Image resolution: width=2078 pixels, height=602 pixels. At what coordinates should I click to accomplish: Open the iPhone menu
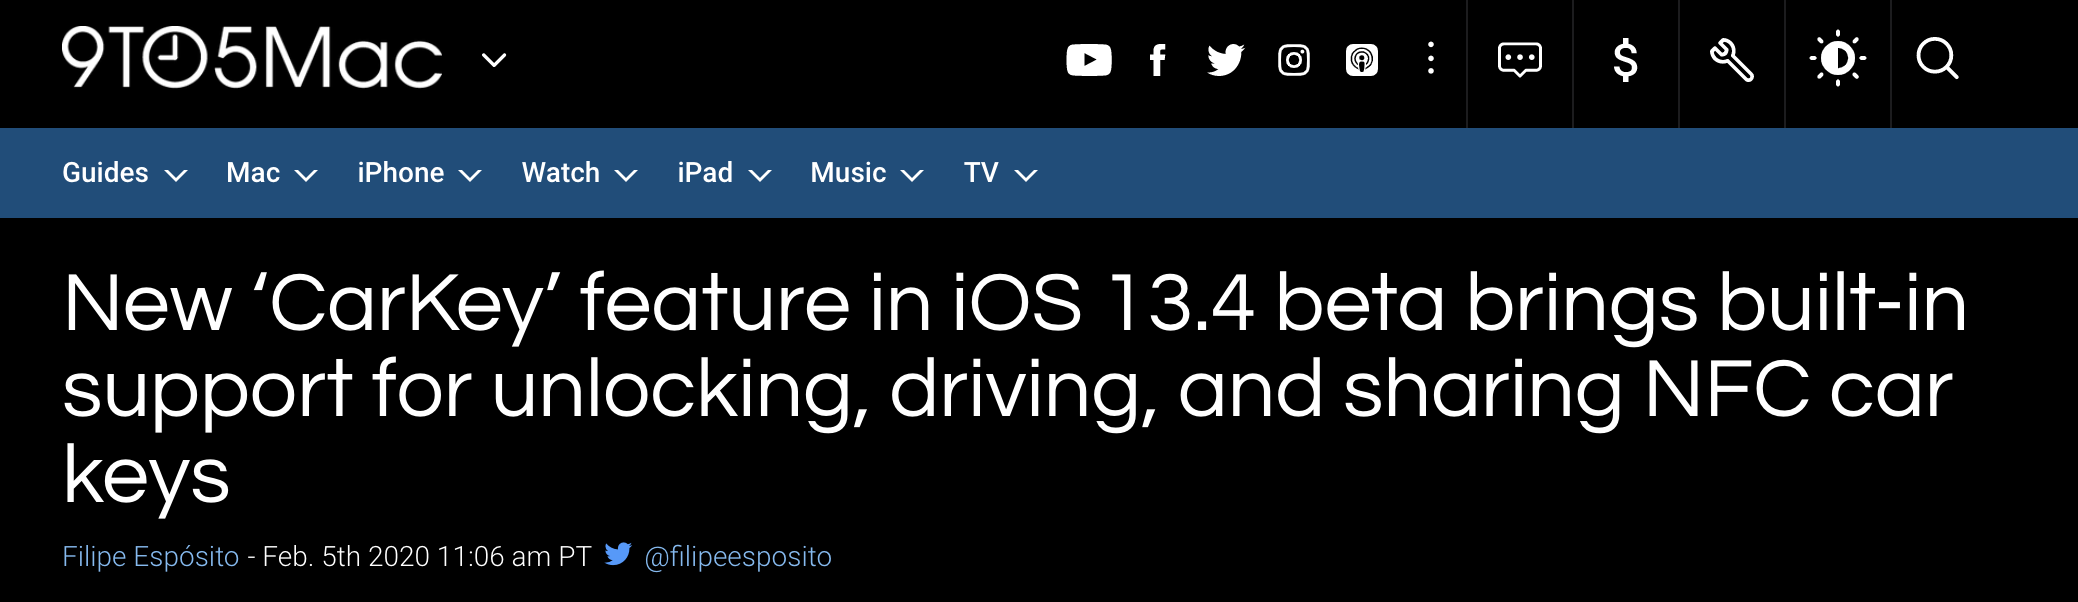pyautogui.click(x=401, y=173)
